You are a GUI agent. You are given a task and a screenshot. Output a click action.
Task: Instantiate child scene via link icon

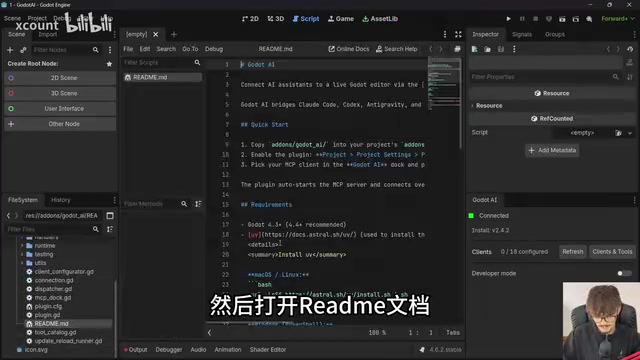[x=23, y=50]
